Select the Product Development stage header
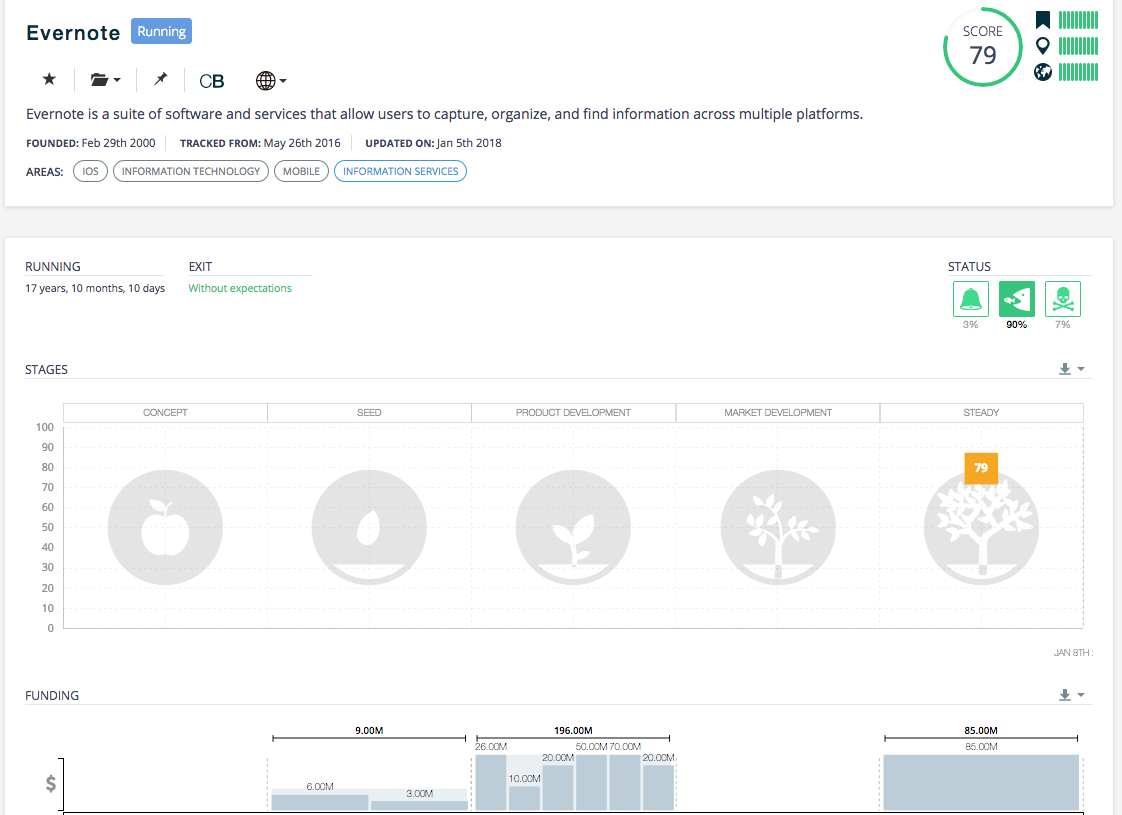Viewport: 1122px width, 815px height. (x=573, y=413)
